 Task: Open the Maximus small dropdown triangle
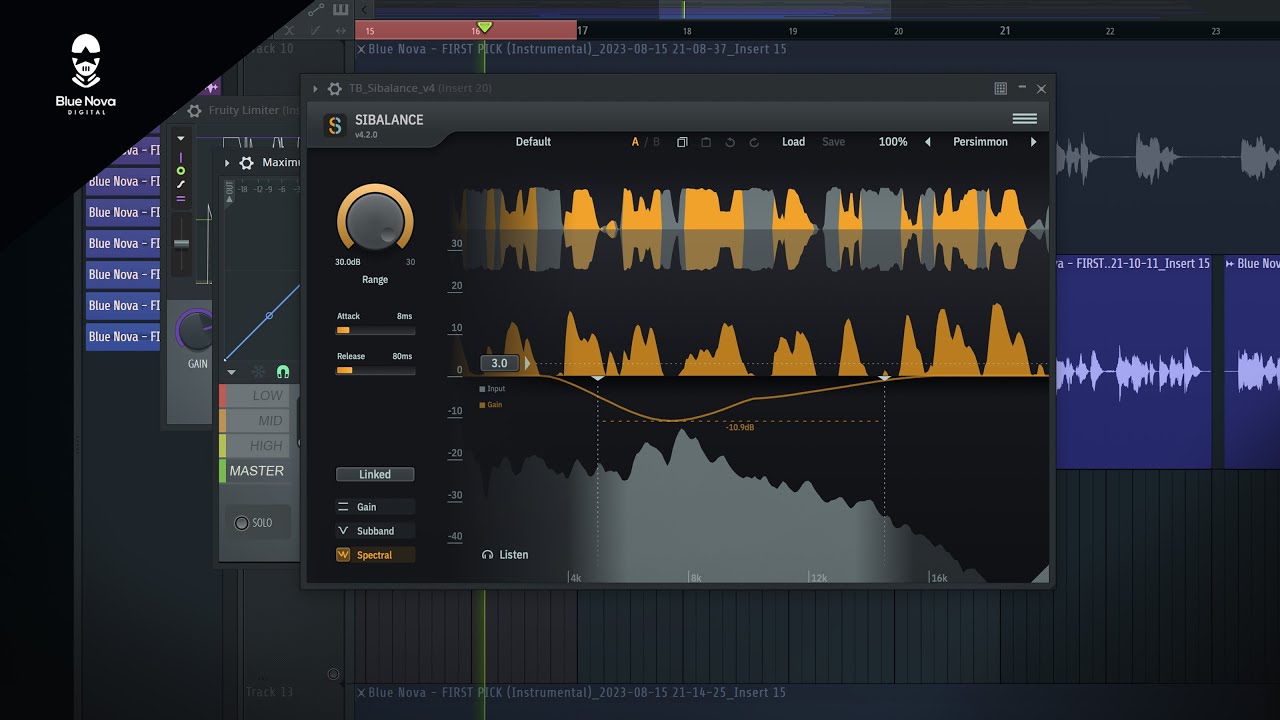point(232,372)
